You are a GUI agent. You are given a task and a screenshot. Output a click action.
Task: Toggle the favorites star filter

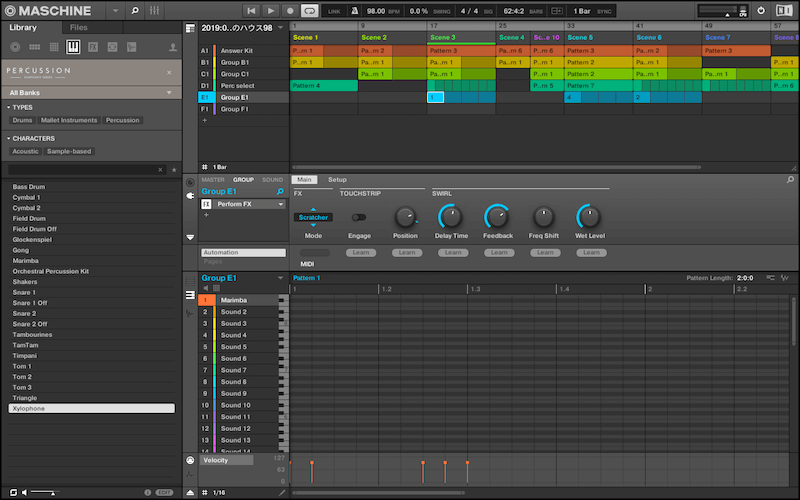(x=174, y=169)
